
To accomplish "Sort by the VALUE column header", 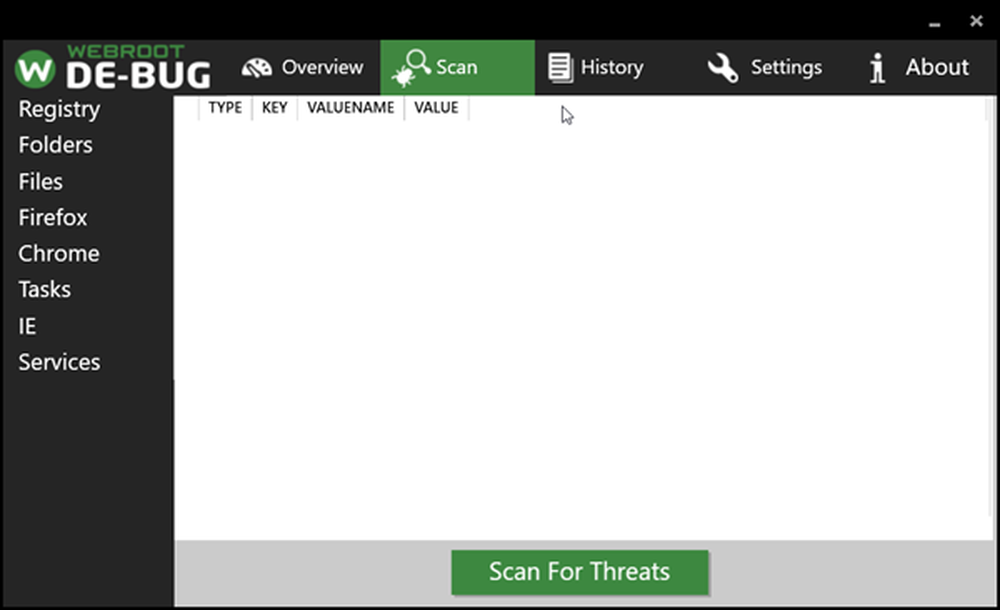I will click(x=436, y=108).
